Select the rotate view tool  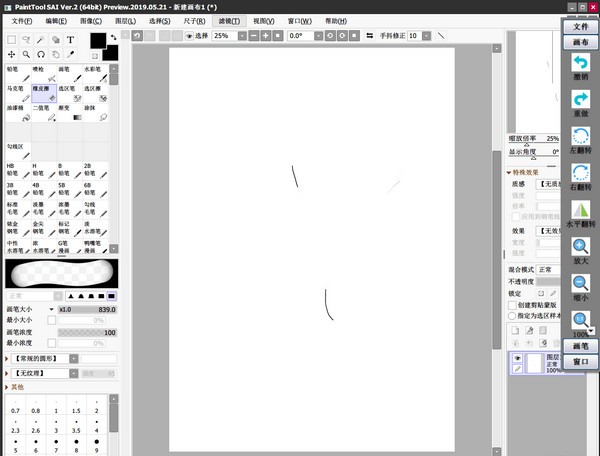point(41,54)
